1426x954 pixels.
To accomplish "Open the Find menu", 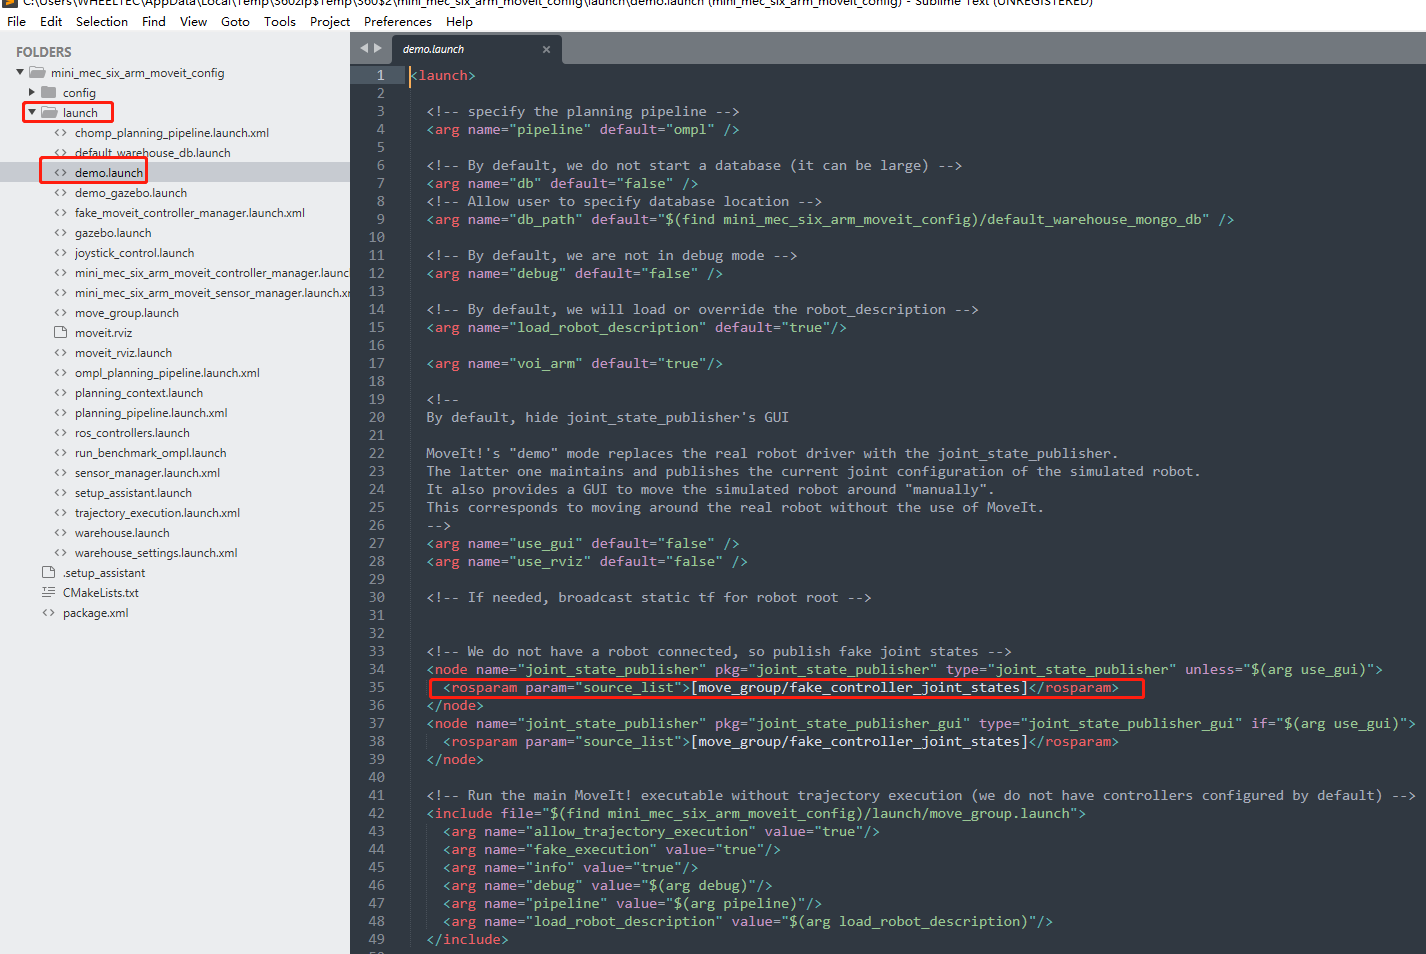I will tap(154, 21).
